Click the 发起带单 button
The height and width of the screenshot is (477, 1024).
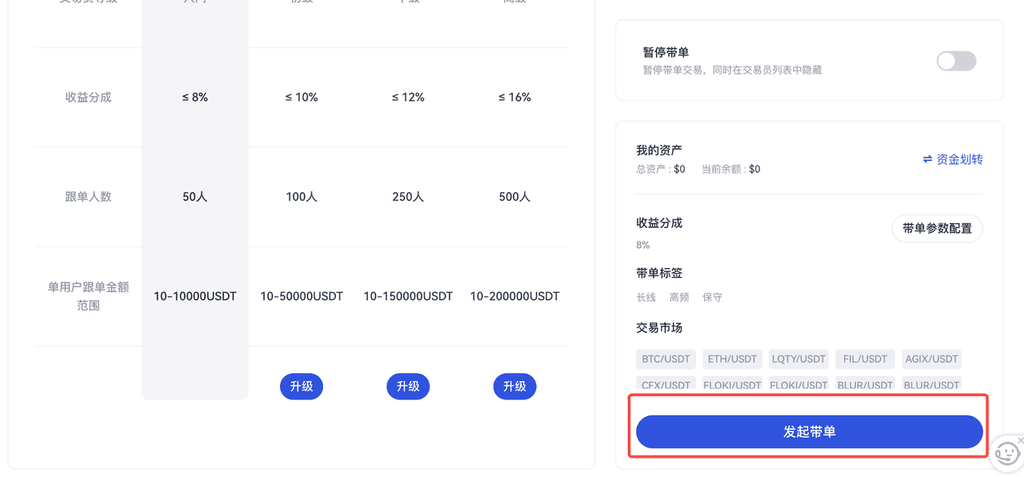click(x=809, y=432)
